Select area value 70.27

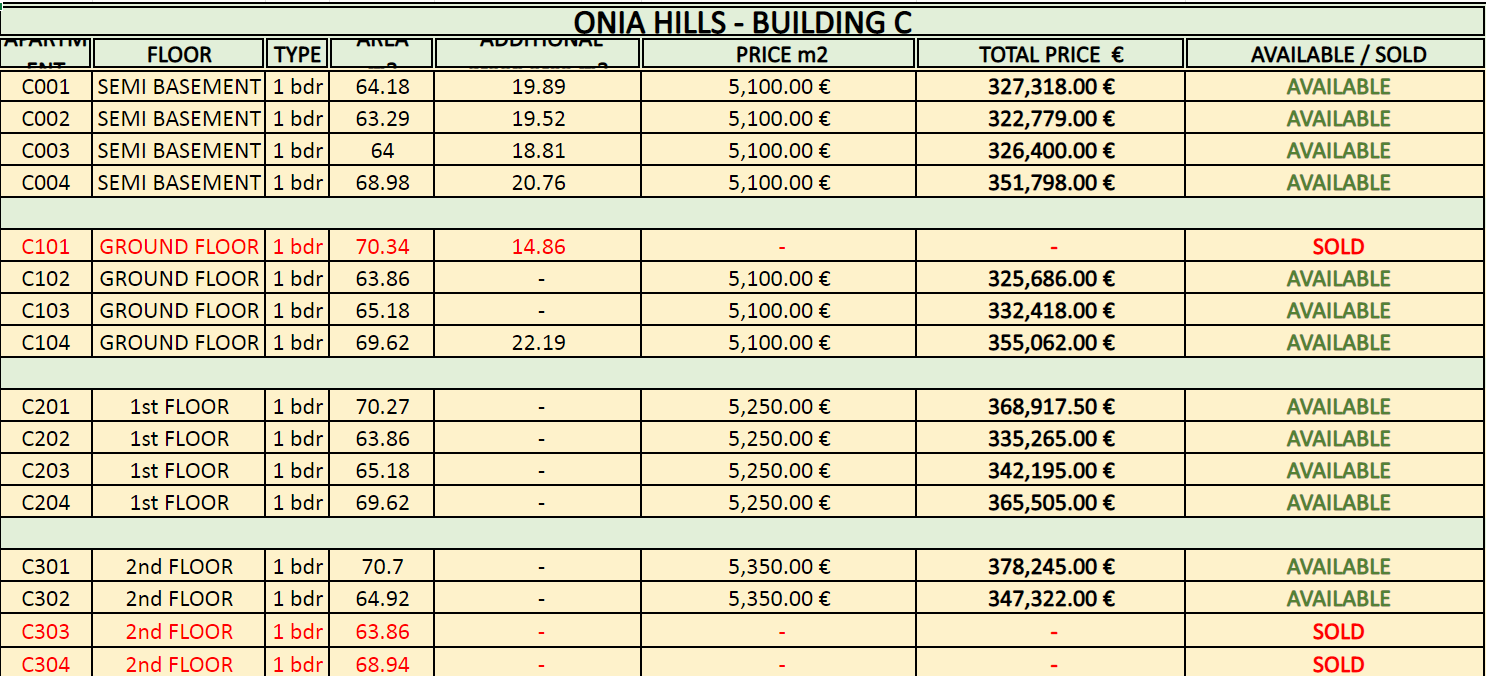[x=382, y=407]
